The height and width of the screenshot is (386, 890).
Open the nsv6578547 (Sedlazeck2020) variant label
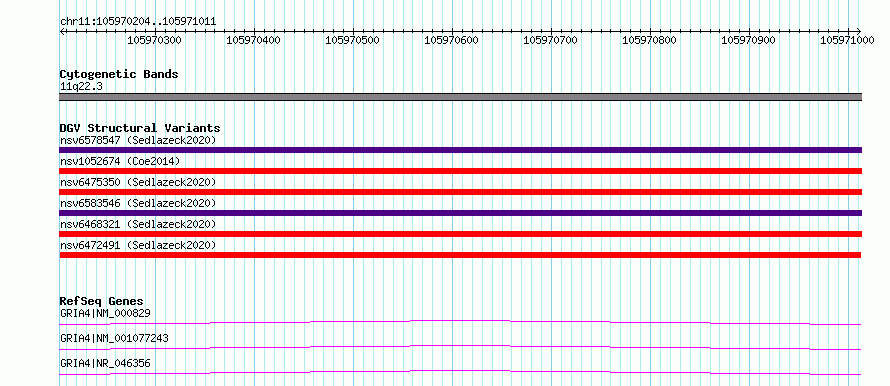(x=138, y=140)
